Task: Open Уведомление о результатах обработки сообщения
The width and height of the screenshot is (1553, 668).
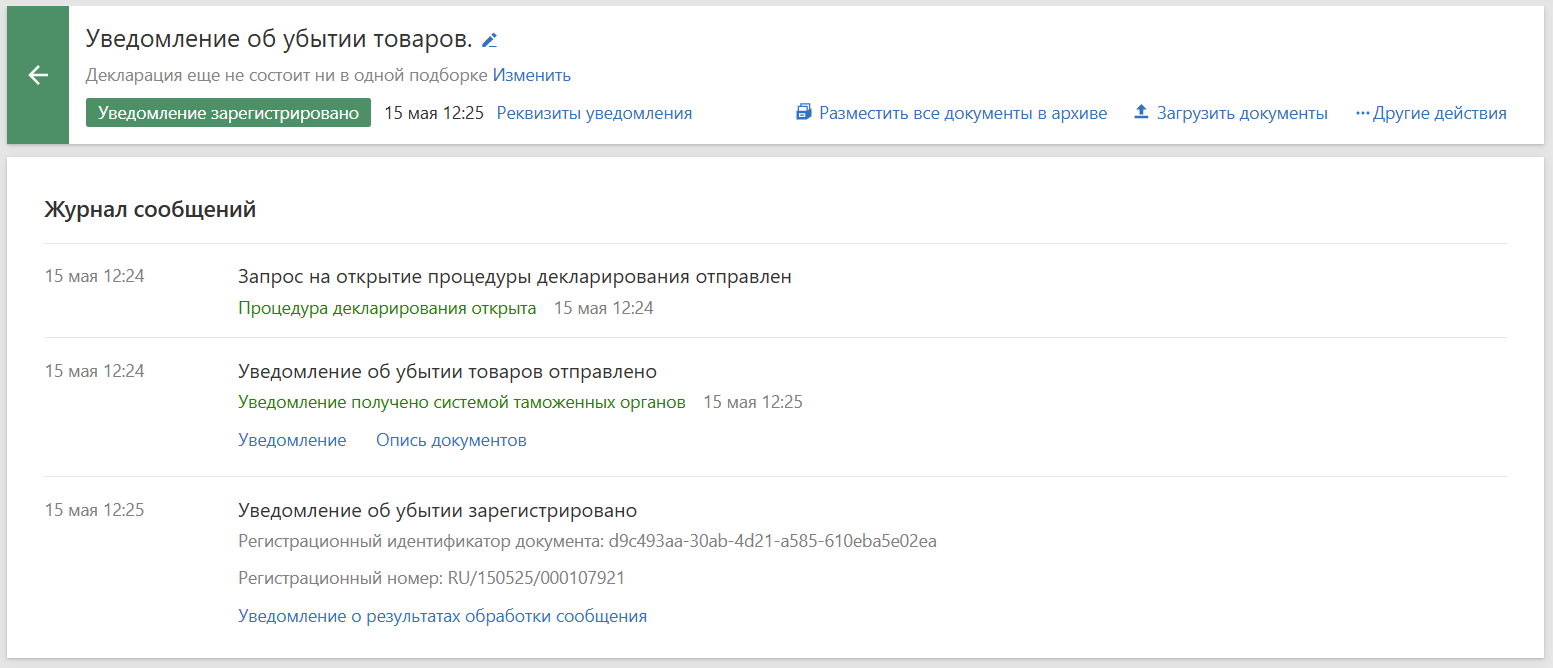Action: (442, 616)
